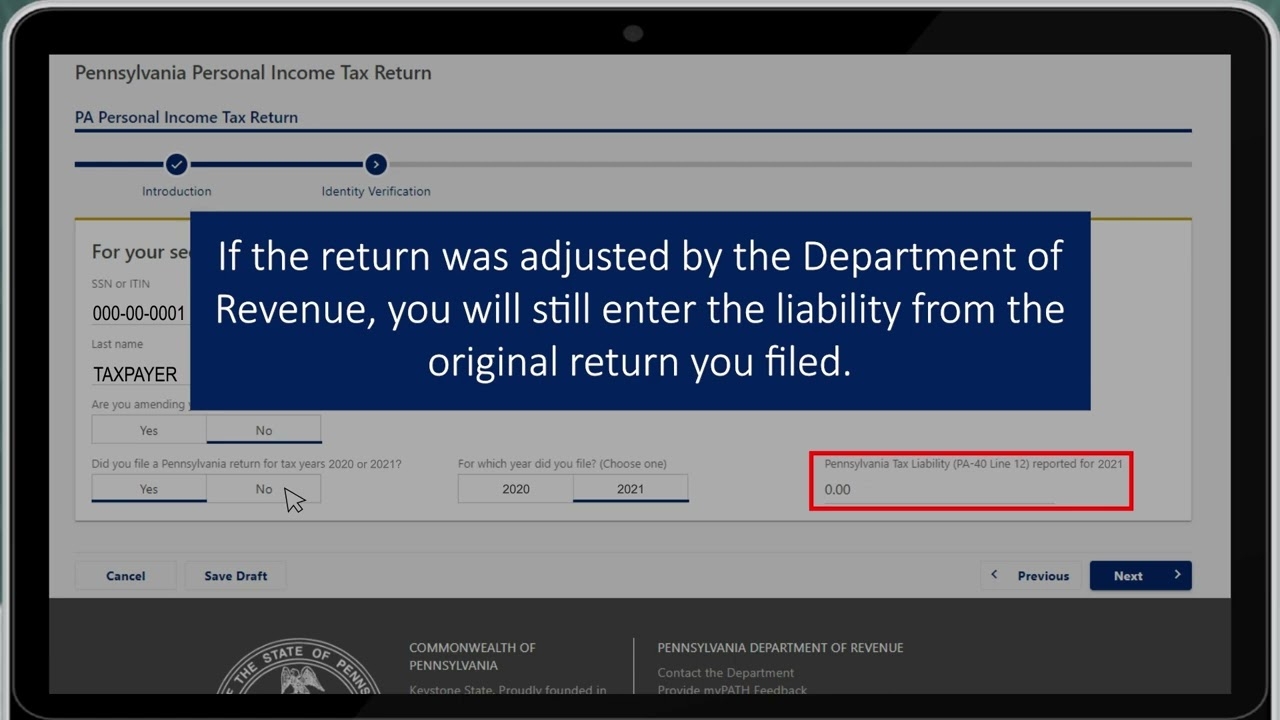The width and height of the screenshot is (1280, 720).
Task: Open Contact the Department link
Action: pyautogui.click(x=726, y=673)
